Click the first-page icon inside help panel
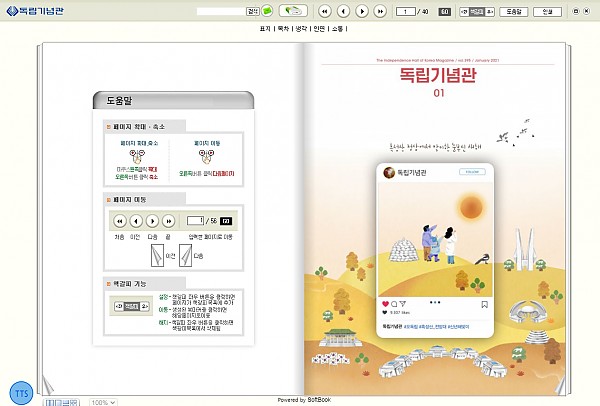The image size is (600, 406). (120, 221)
